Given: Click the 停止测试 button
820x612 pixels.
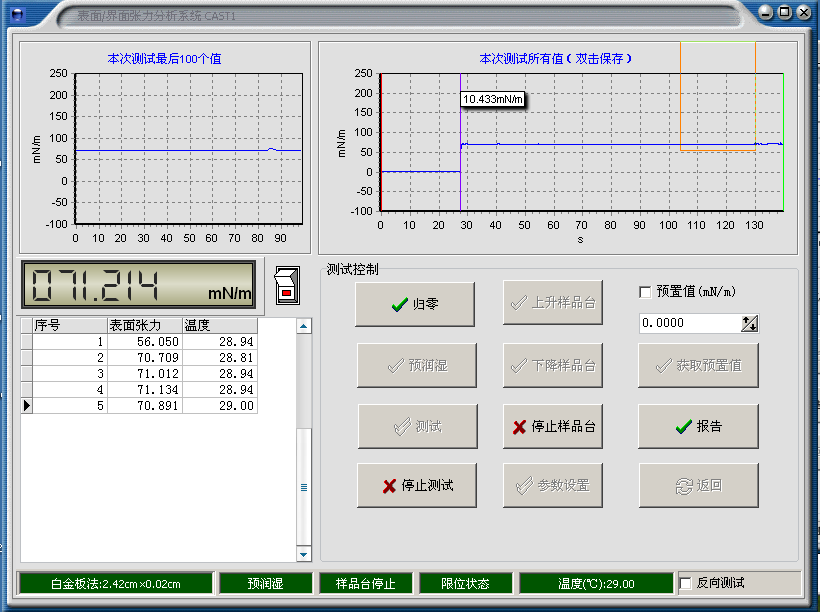Looking at the screenshot, I should (x=417, y=485).
